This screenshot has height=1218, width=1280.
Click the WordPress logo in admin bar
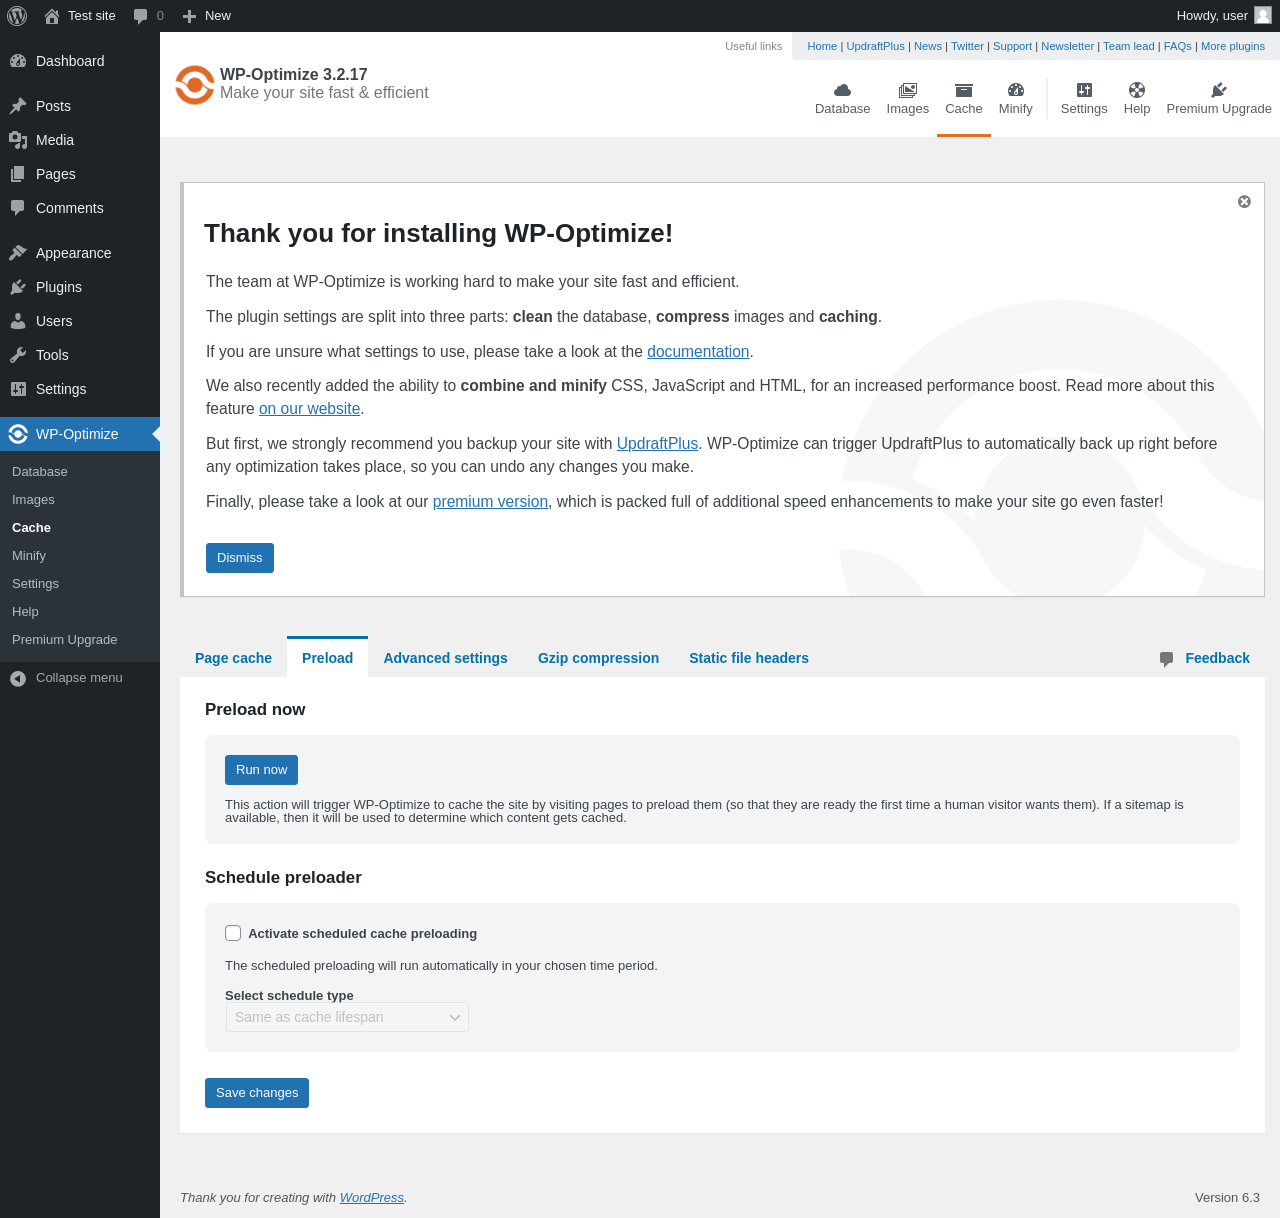[x=17, y=16]
